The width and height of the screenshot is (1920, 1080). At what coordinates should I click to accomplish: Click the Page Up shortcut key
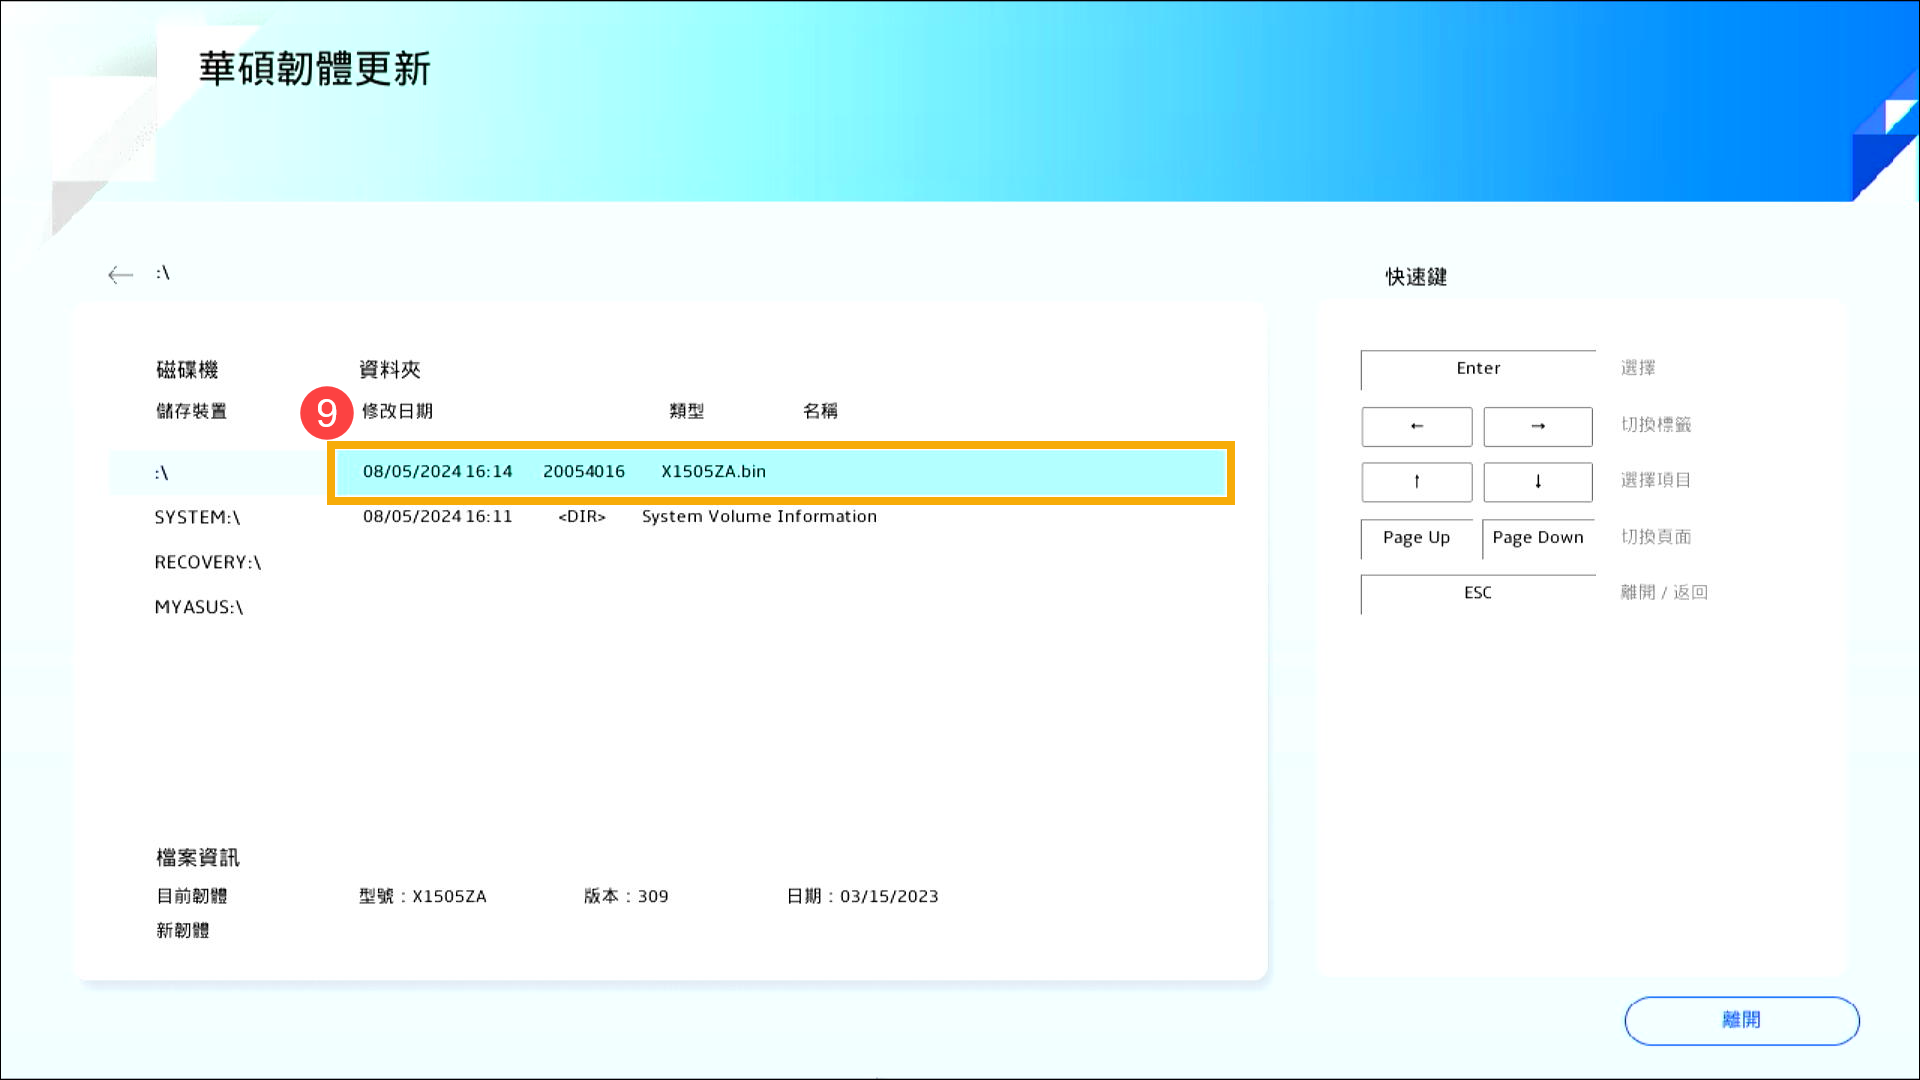pyautogui.click(x=1416, y=538)
